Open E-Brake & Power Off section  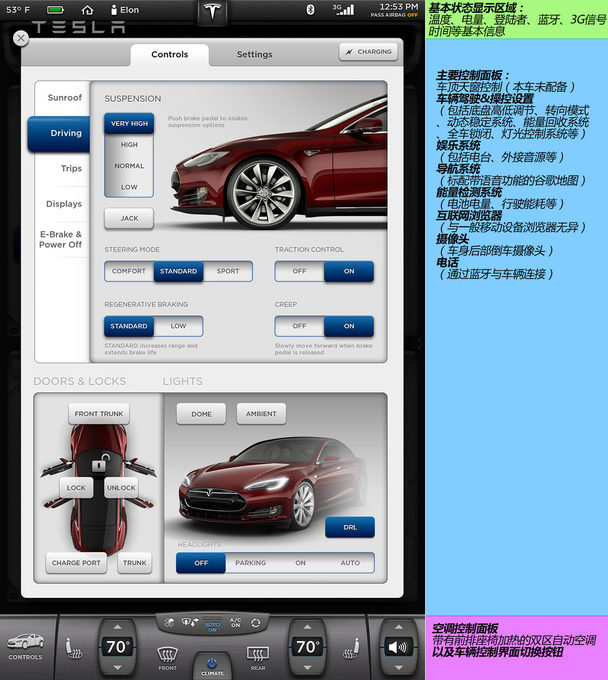[x=62, y=239]
